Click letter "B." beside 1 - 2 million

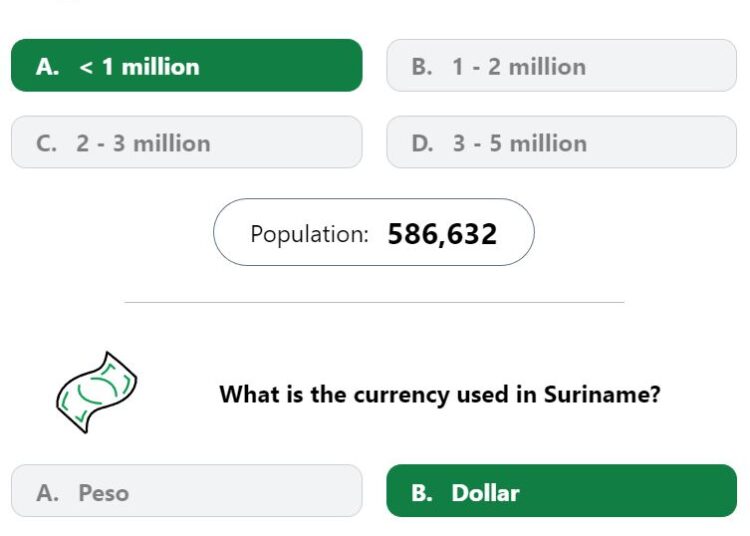(x=421, y=66)
